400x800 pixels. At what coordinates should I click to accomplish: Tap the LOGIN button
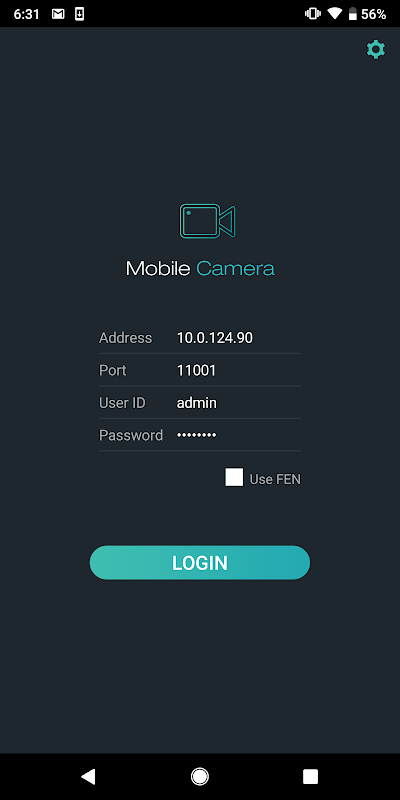pos(200,563)
